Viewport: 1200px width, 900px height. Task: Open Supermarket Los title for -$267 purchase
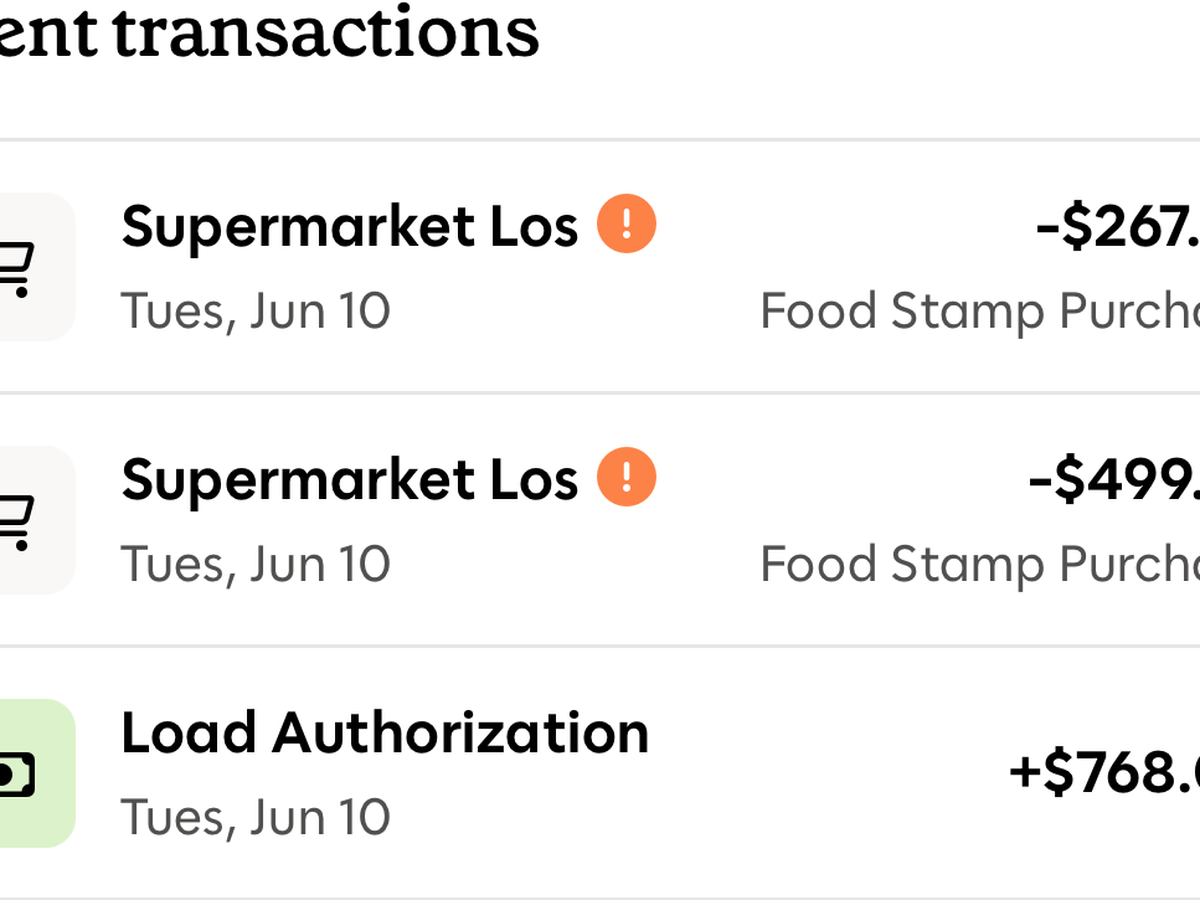349,226
